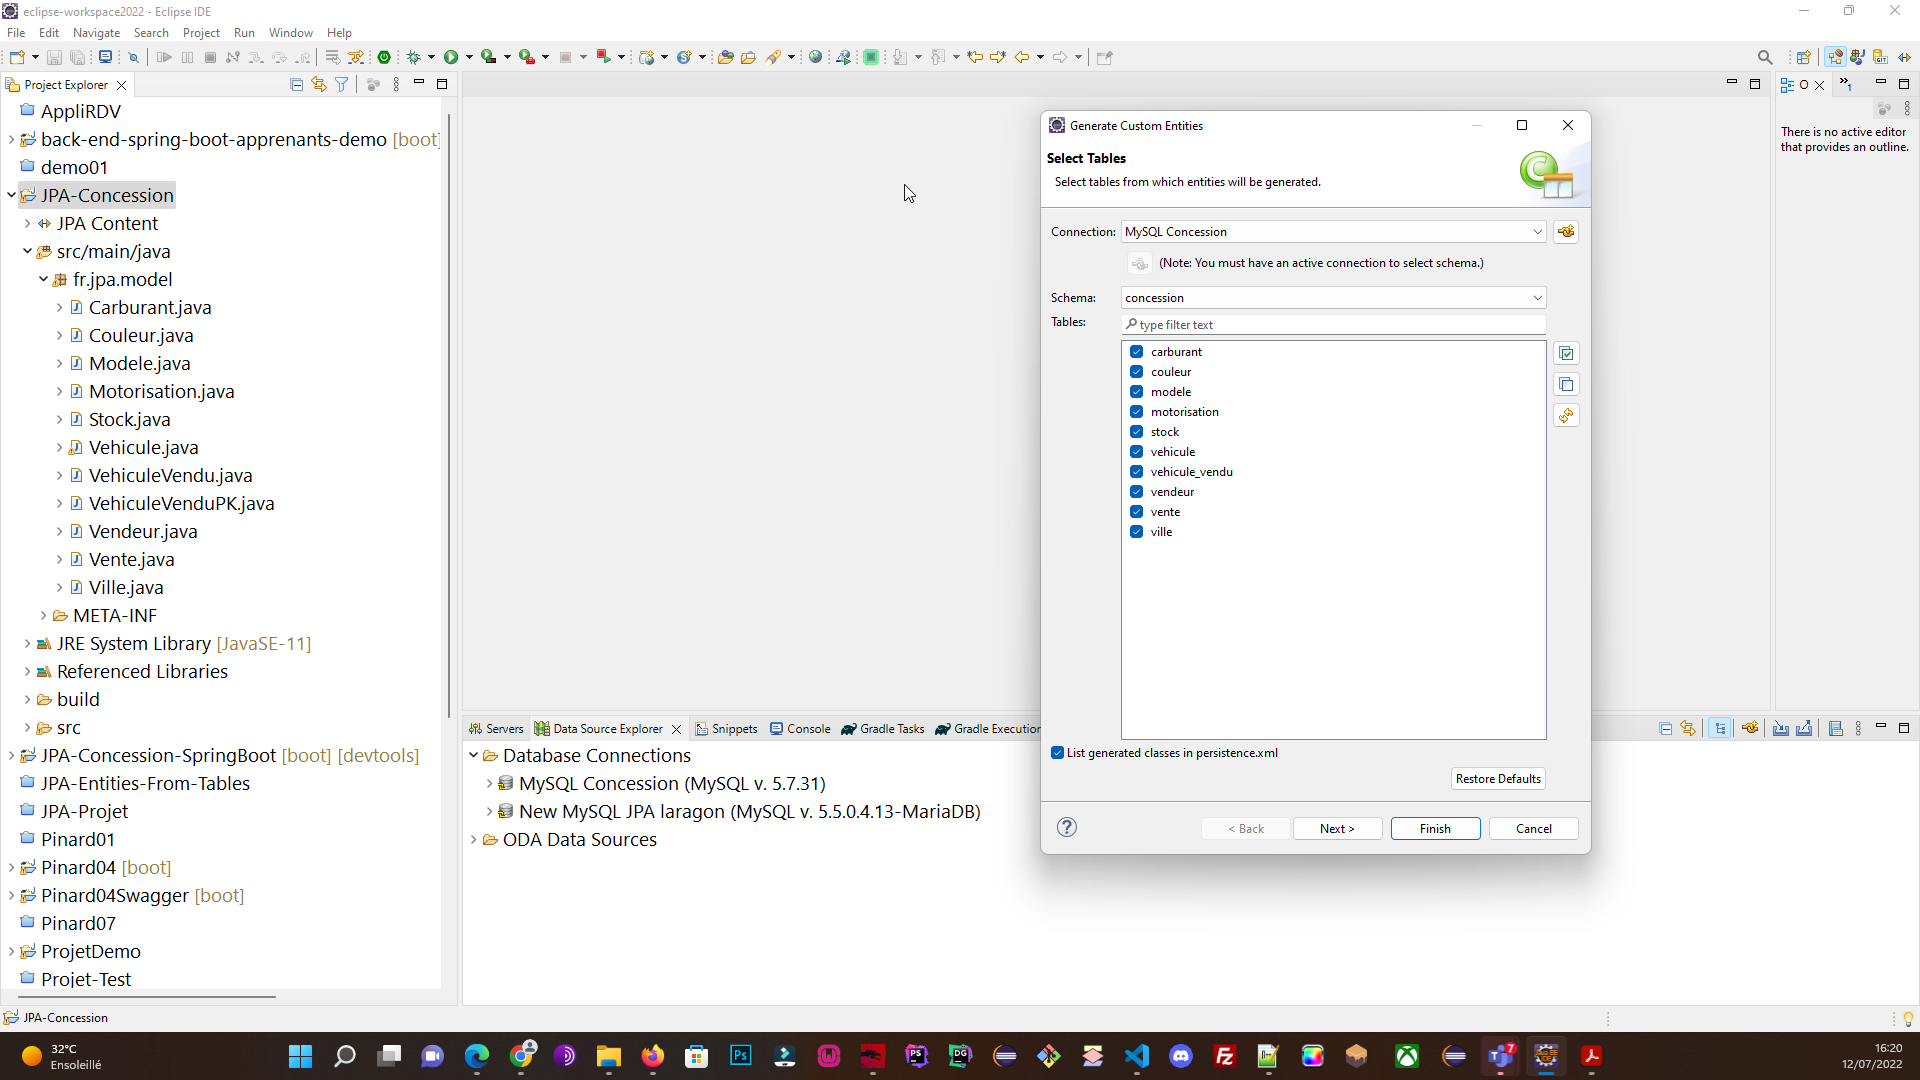Open Visual Studio Code from taskbar
Image resolution: width=1920 pixels, height=1080 pixels.
(x=1137, y=1056)
